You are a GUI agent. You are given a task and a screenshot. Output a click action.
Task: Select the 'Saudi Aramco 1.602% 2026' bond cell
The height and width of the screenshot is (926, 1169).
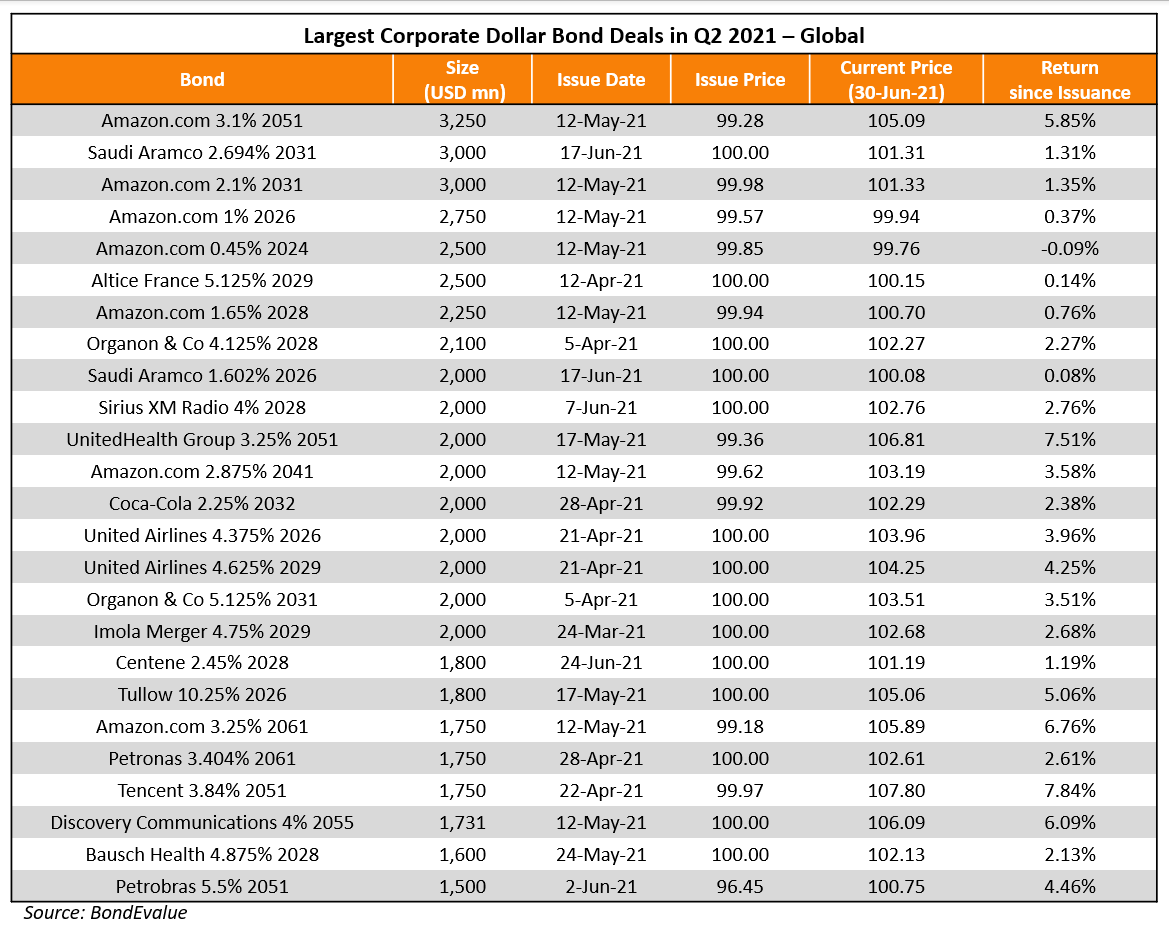coord(202,376)
